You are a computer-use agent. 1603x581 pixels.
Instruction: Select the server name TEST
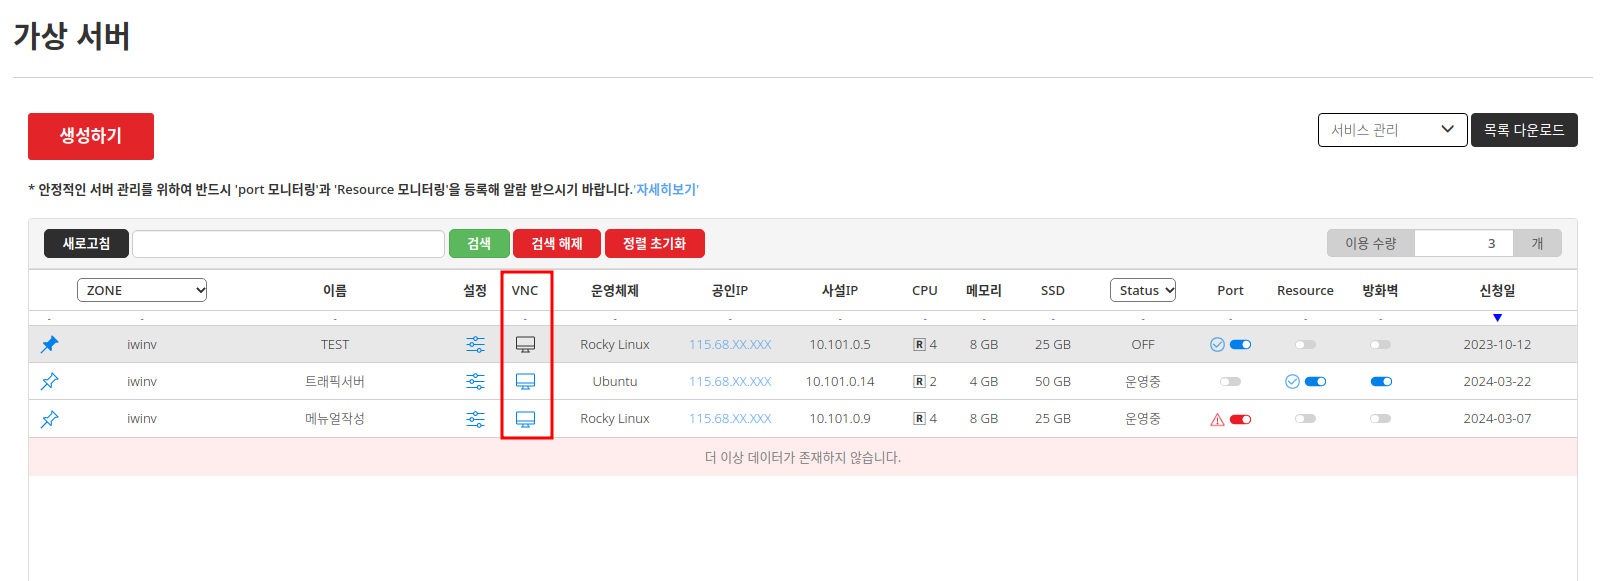point(335,344)
